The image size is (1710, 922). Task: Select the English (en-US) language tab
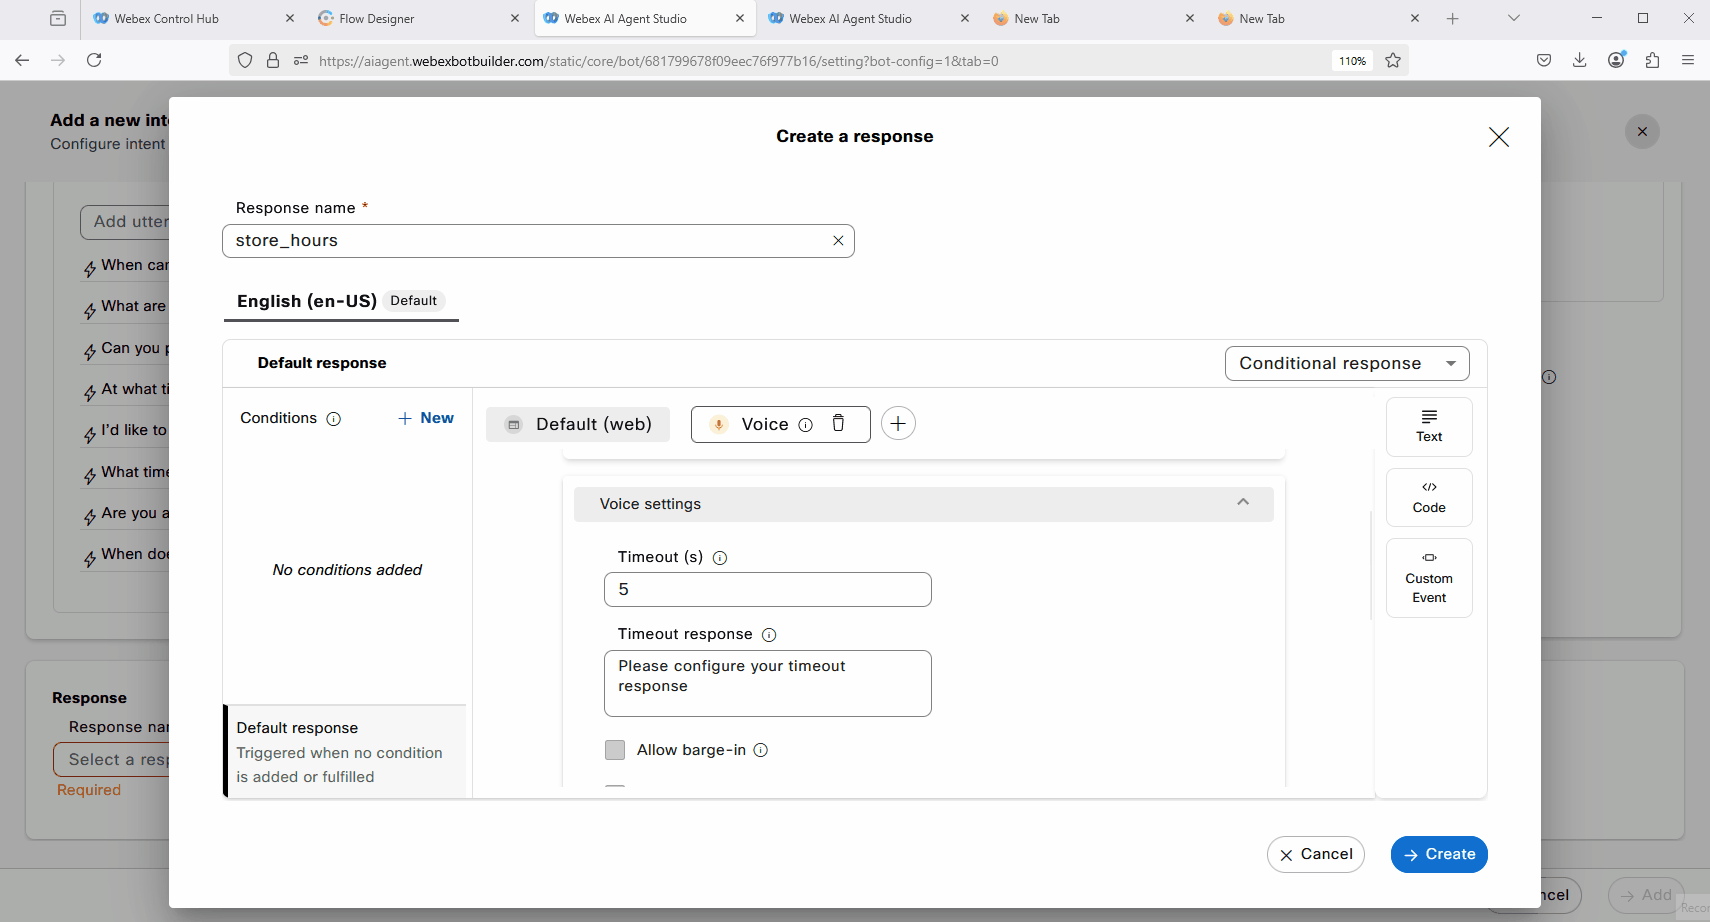click(x=307, y=301)
